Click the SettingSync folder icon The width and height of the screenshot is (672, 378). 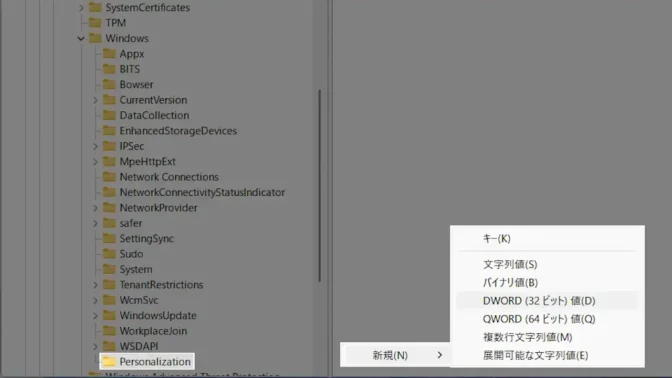tap(109, 238)
